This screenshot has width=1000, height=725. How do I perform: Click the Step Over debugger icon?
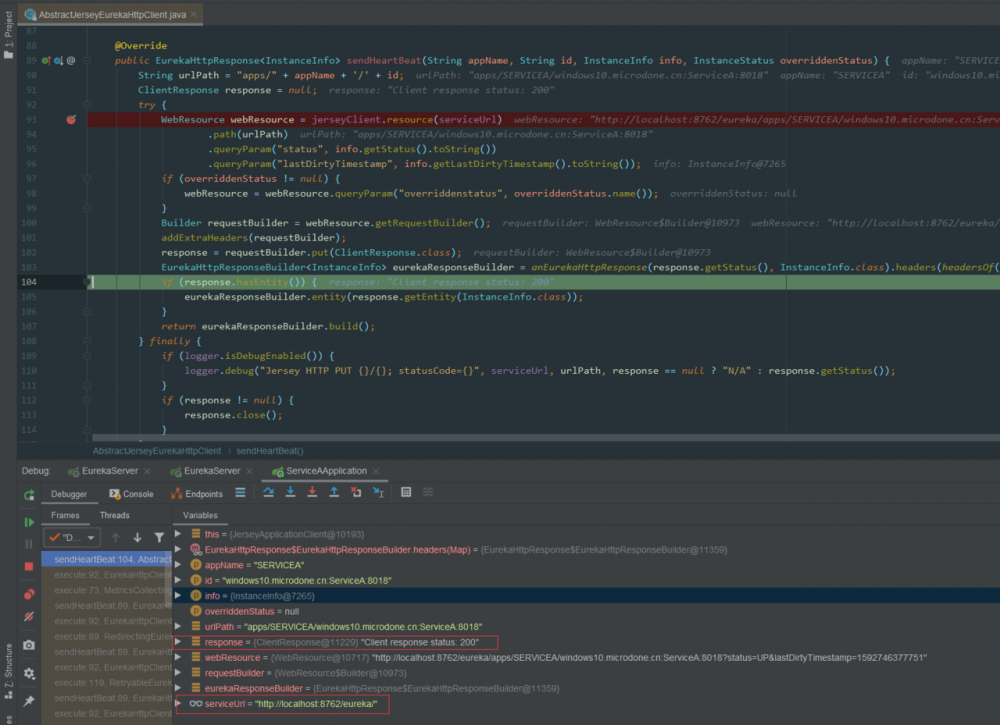tap(268, 492)
